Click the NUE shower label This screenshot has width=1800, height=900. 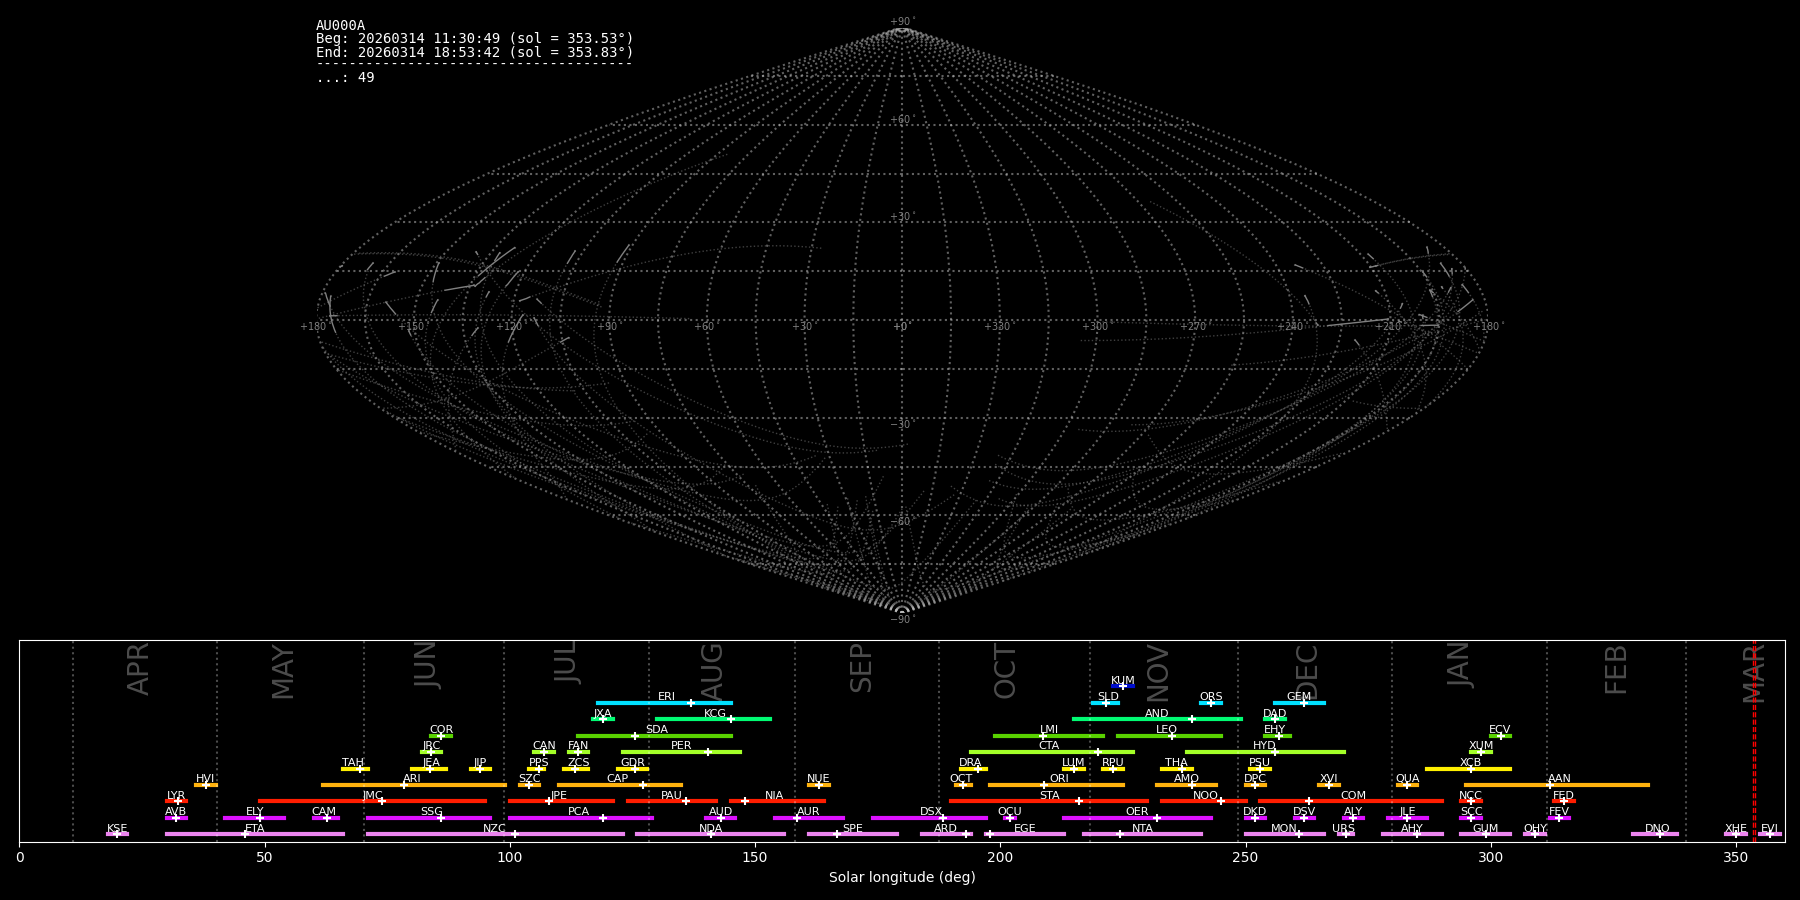pyautogui.click(x=818, y=779)
